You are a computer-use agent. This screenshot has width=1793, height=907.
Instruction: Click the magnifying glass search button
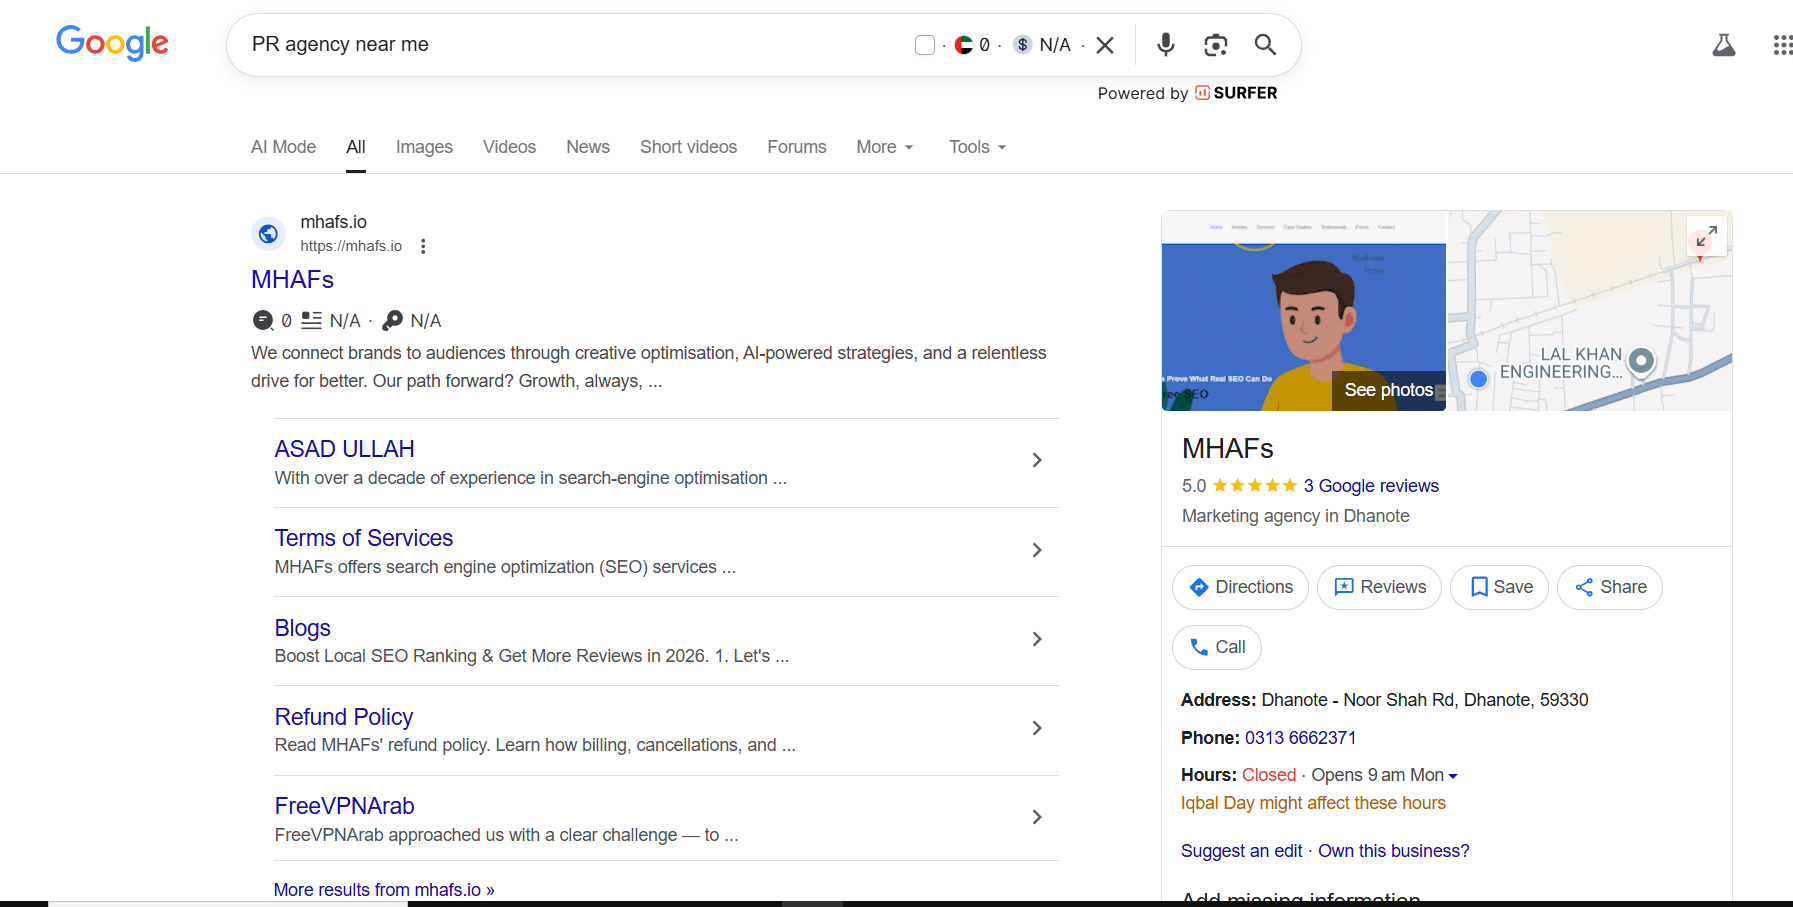pos(1265,45)
